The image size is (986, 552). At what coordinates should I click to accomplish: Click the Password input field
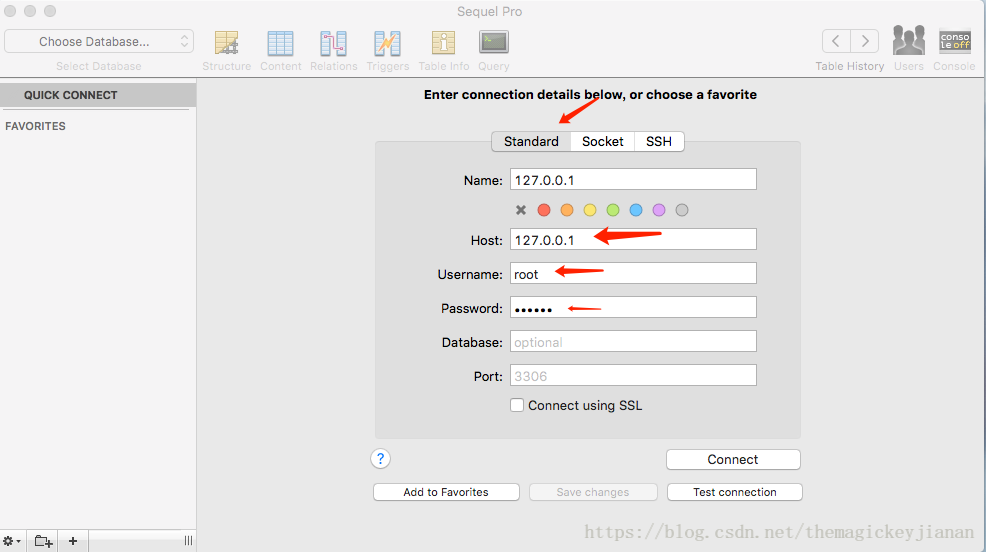[x=633, y=307]
